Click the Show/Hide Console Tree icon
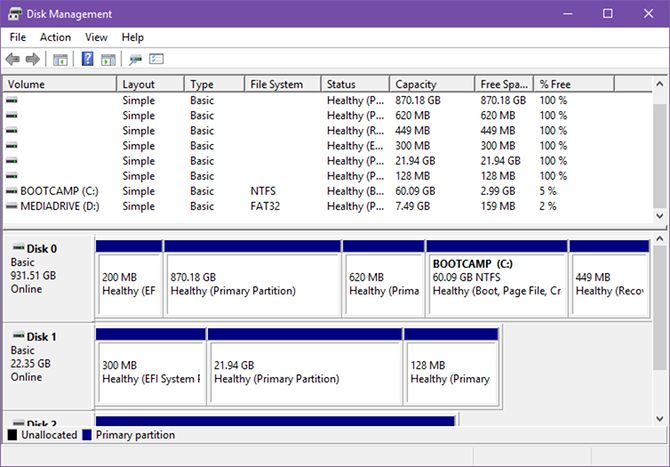Screen dimensions: 670x467 point(61,60)
